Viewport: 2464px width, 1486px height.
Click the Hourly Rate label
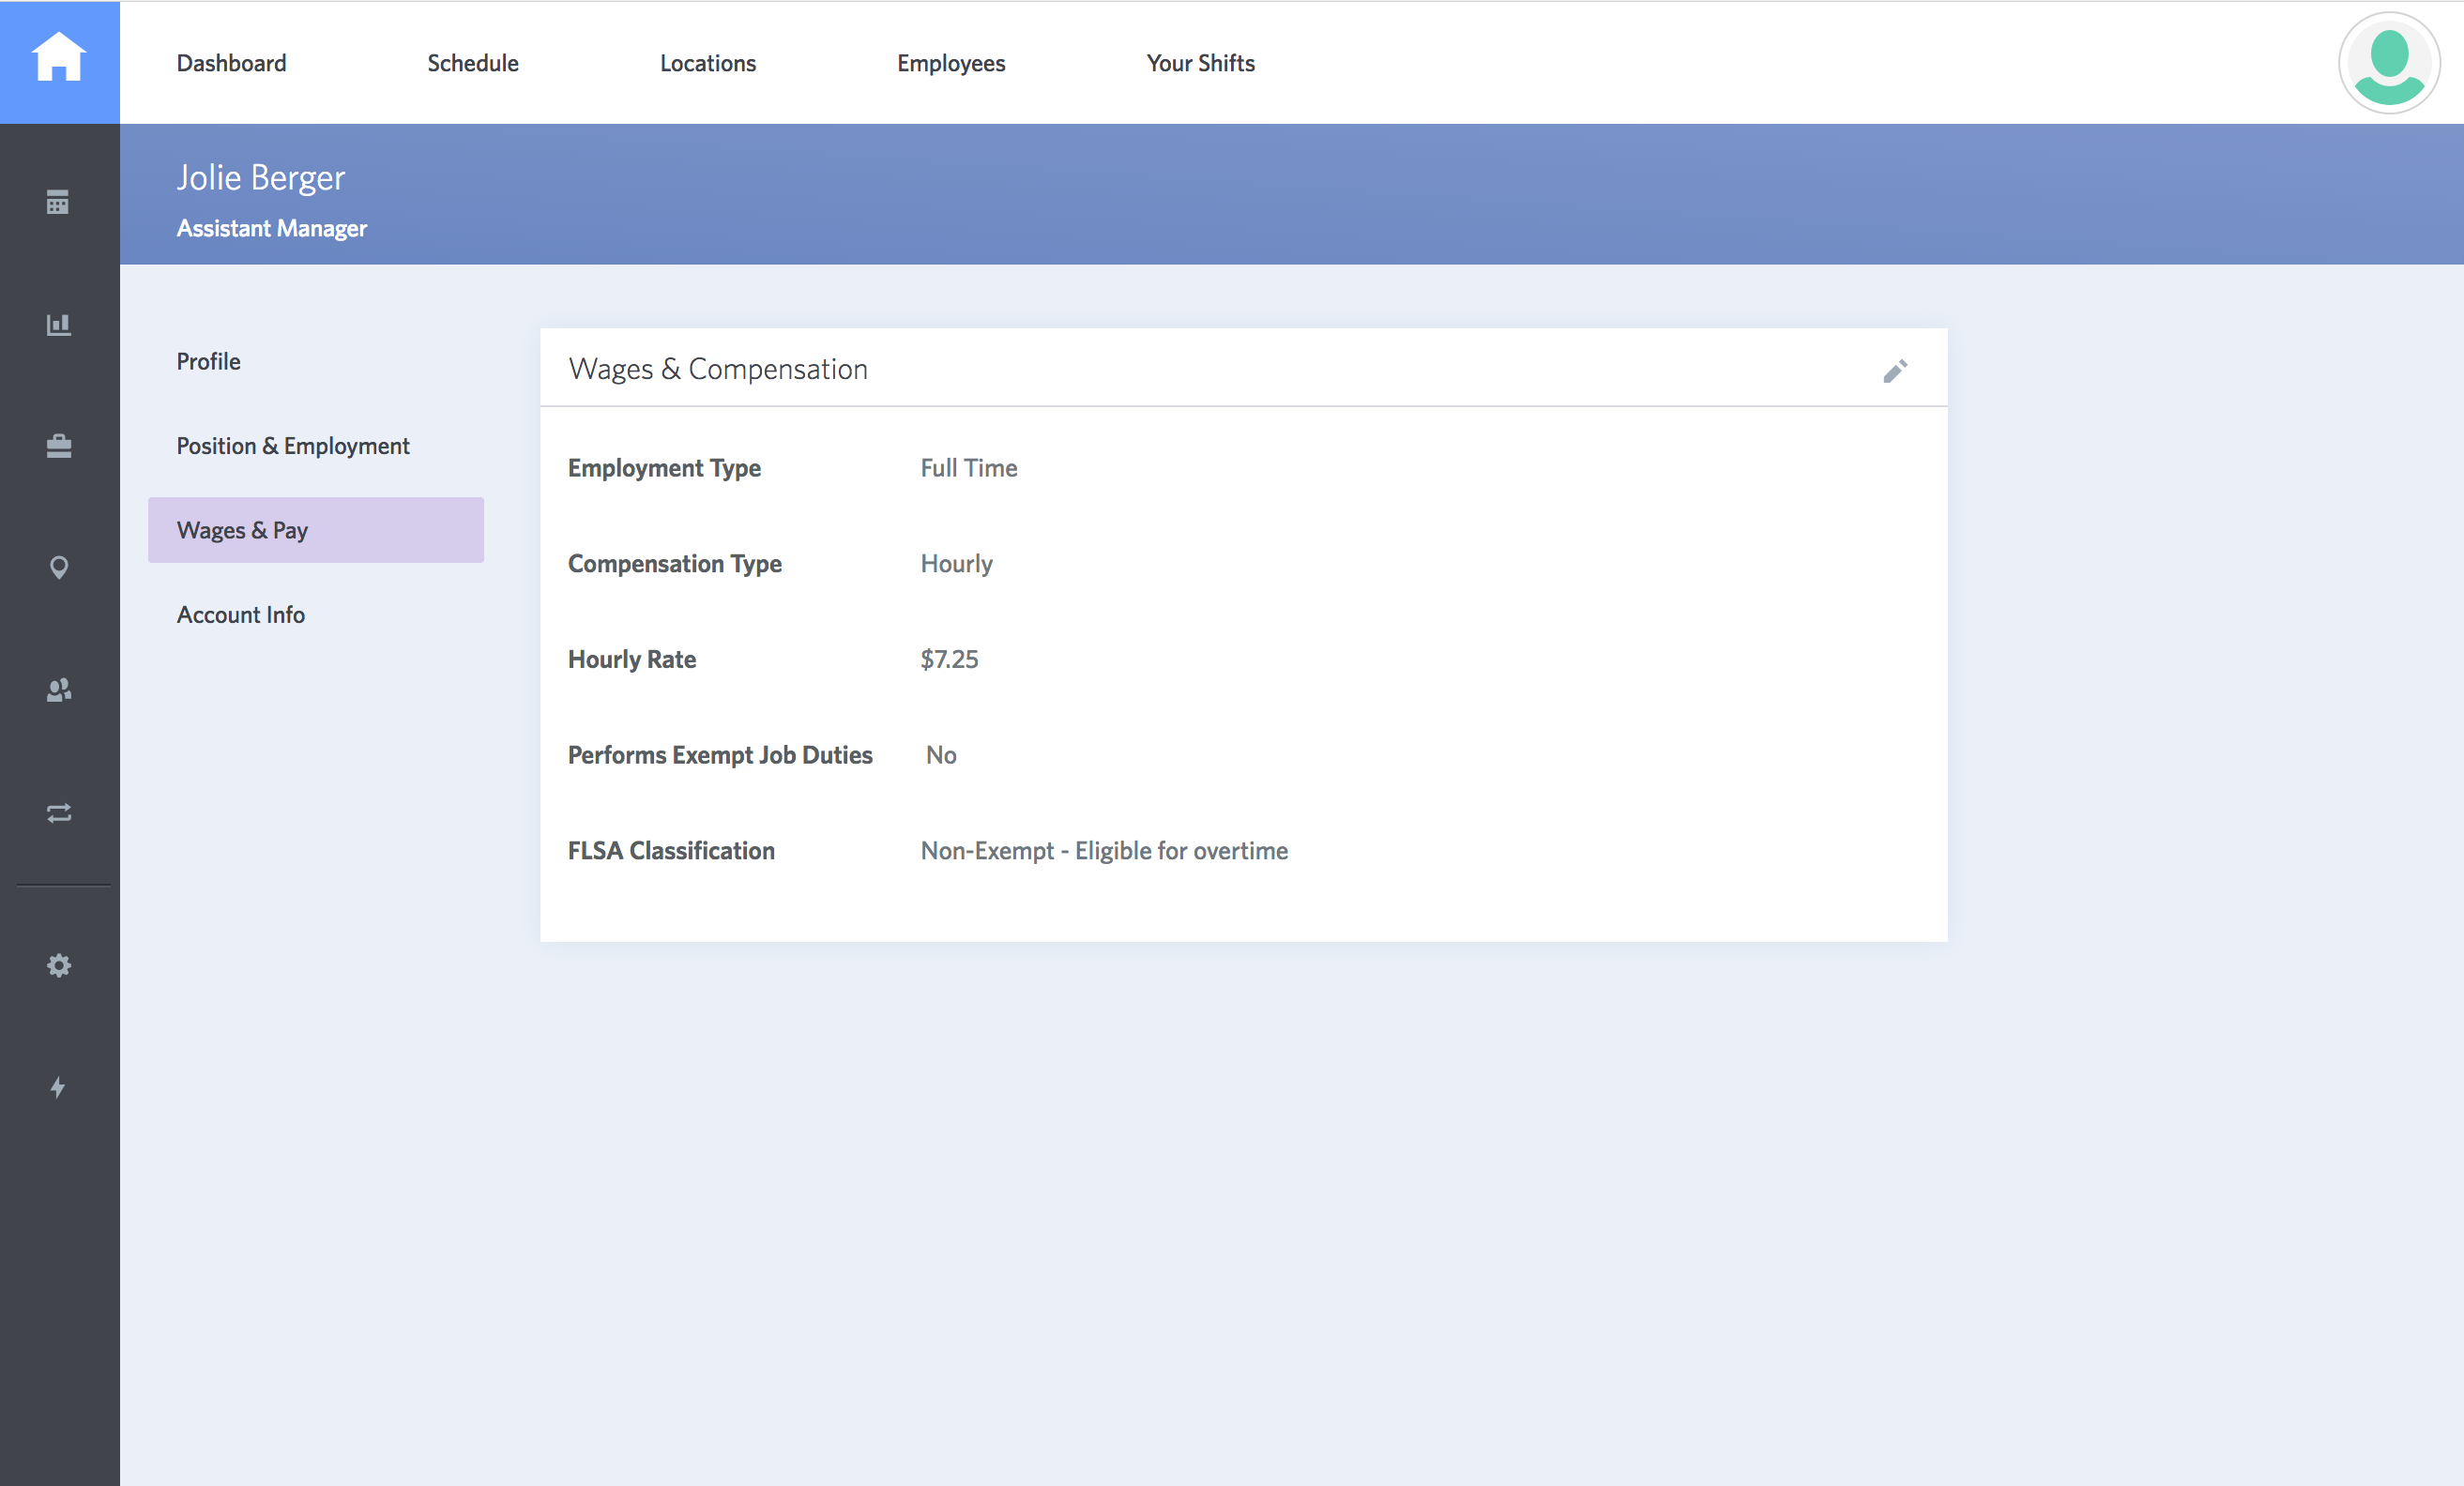pos(632,660)
